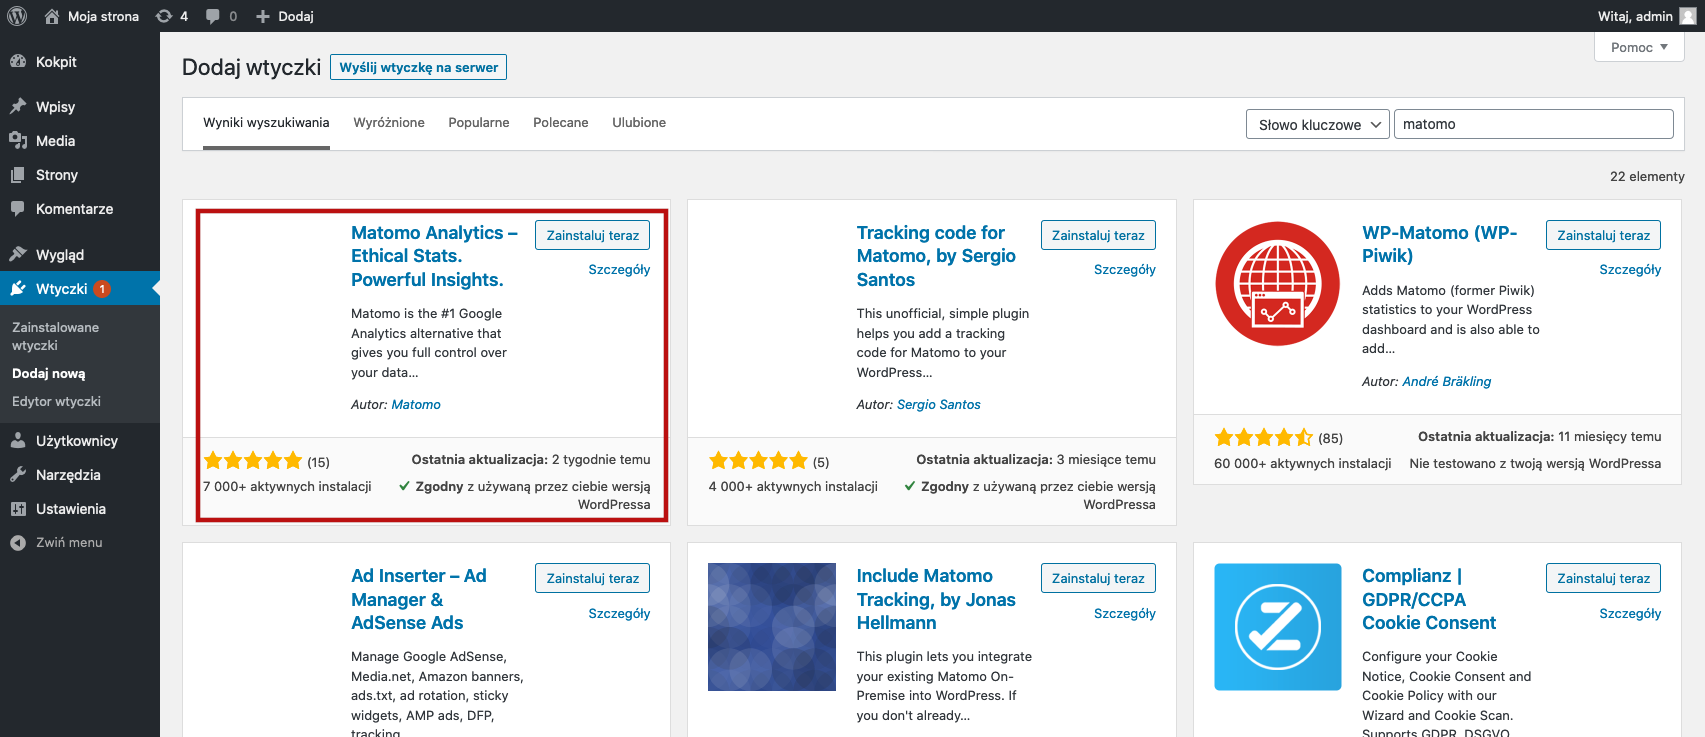Open Edytor wtyczki submenu item

pos(56,401)
